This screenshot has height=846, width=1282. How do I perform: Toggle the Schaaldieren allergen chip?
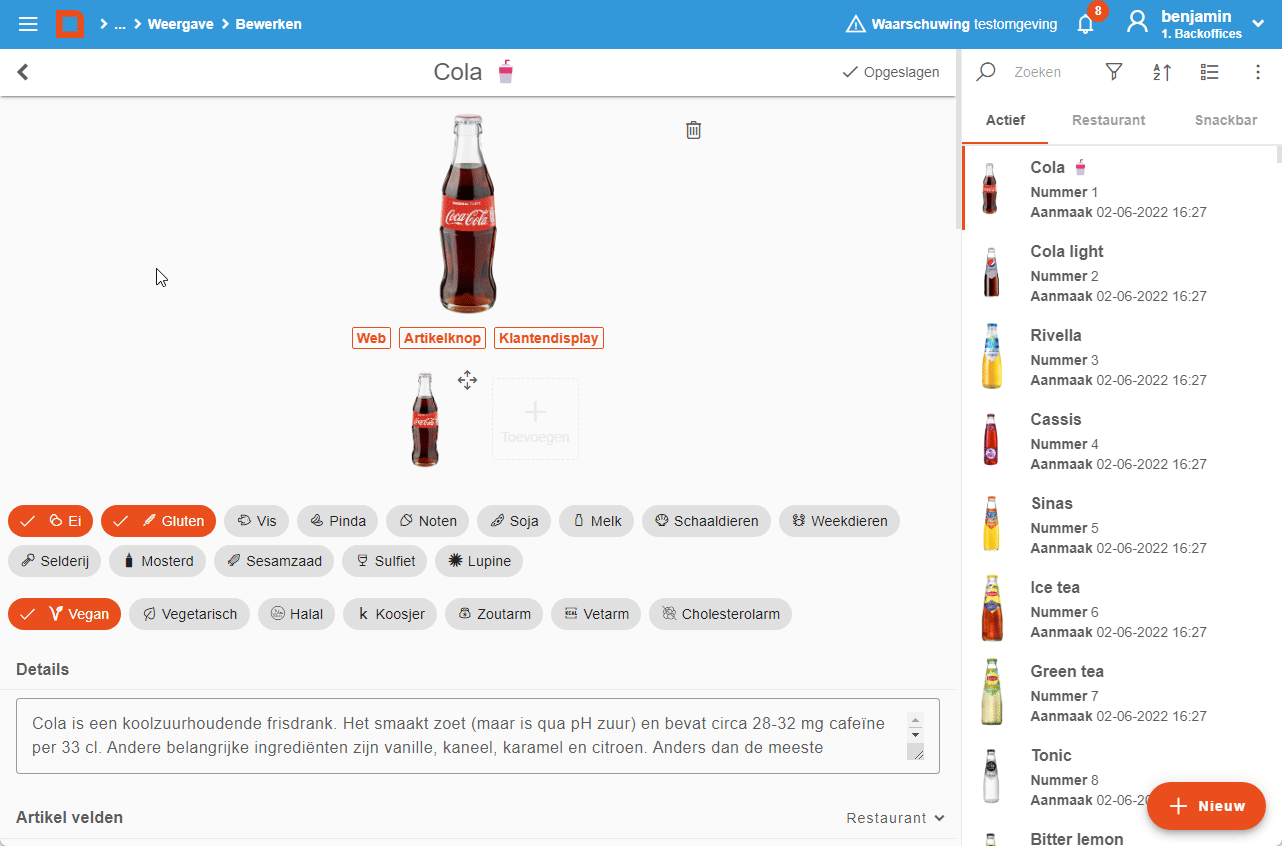coord(706,521)
